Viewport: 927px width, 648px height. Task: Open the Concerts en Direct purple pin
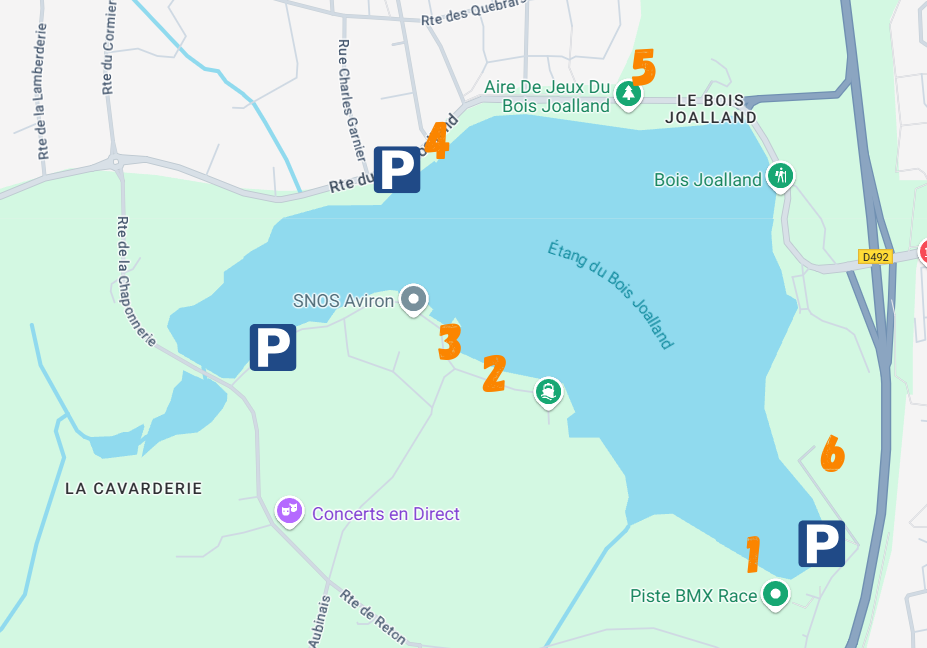[289, 511]
